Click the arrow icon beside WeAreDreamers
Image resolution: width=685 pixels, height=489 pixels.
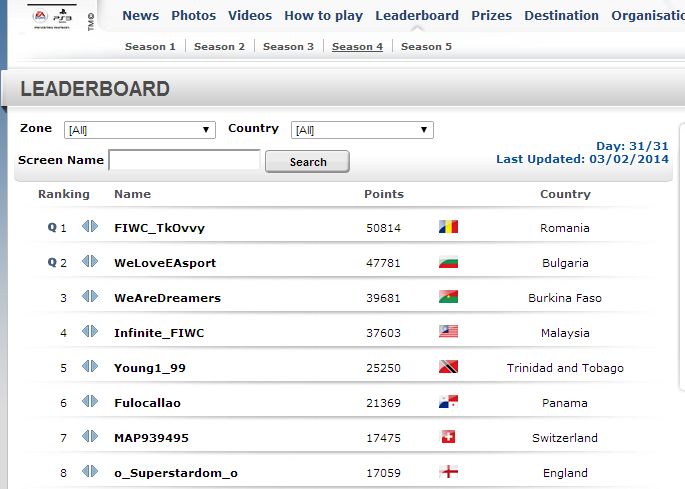[x=90, y=297]
